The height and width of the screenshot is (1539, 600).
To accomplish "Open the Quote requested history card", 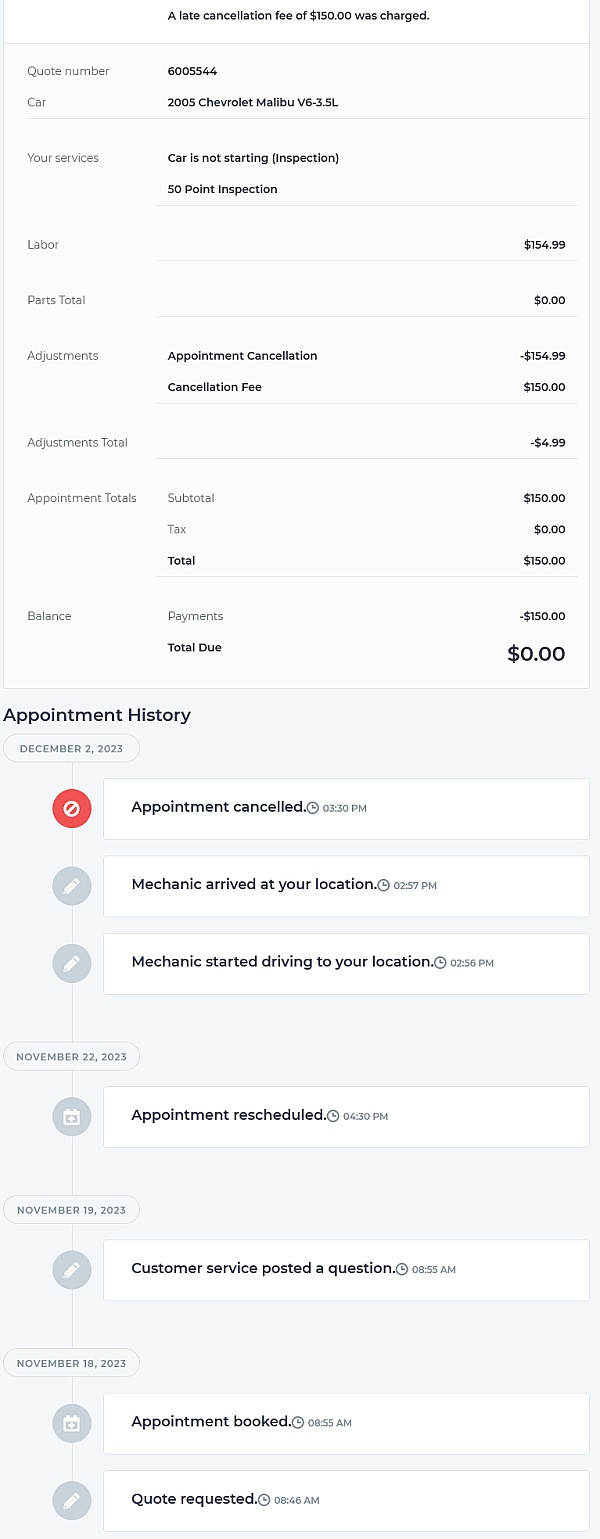I will point(346,1501).
